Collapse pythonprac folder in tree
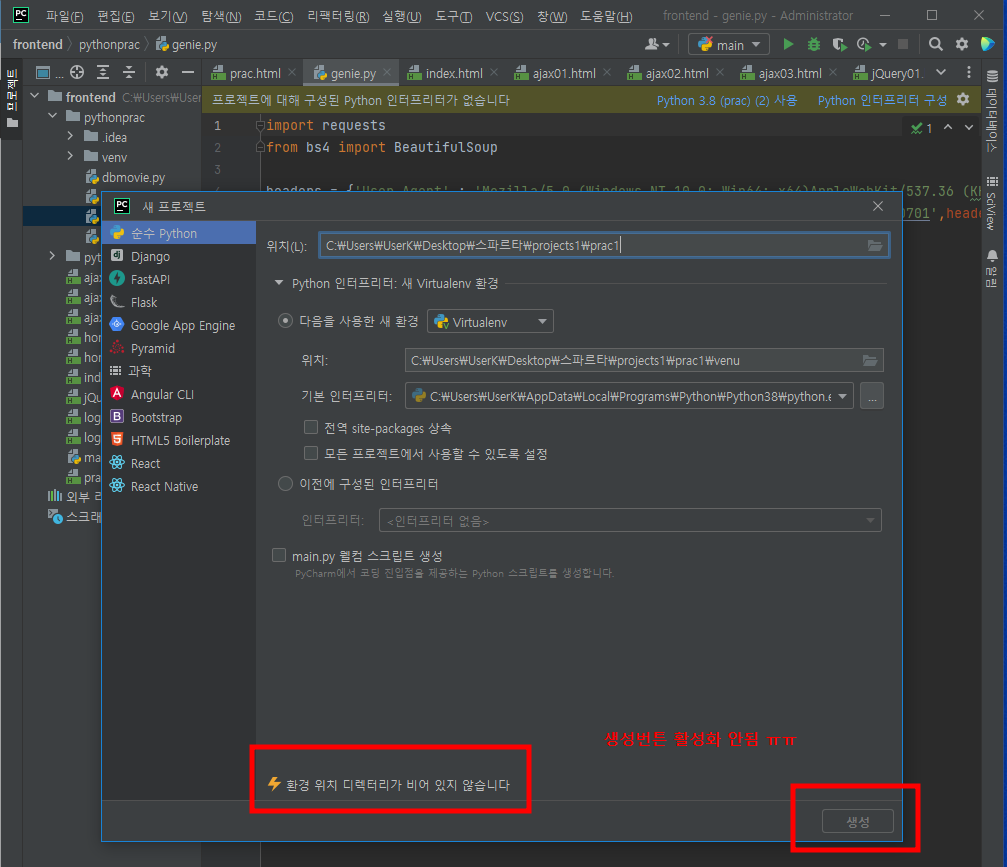This screenshot has width=1007, height=867. [53, 116]
